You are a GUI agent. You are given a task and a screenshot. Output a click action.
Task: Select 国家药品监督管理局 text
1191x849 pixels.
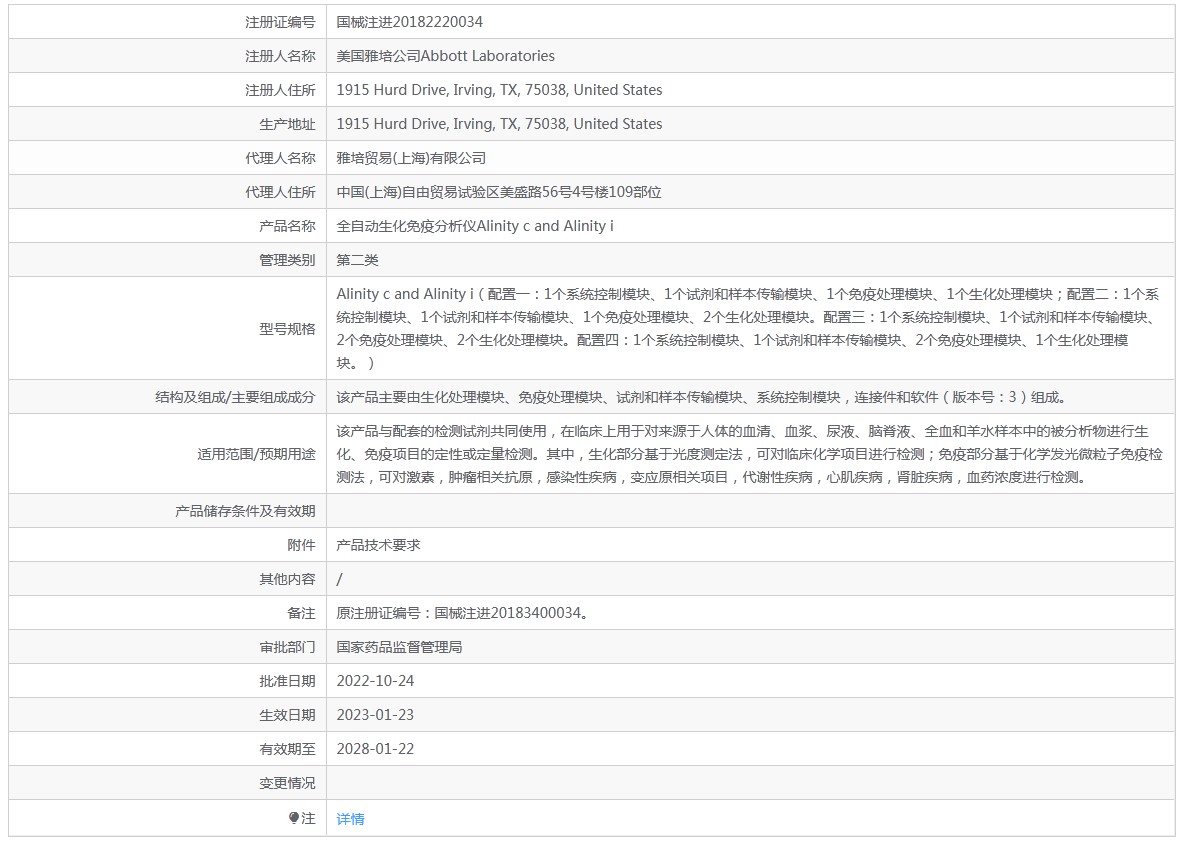pos(400,647)
